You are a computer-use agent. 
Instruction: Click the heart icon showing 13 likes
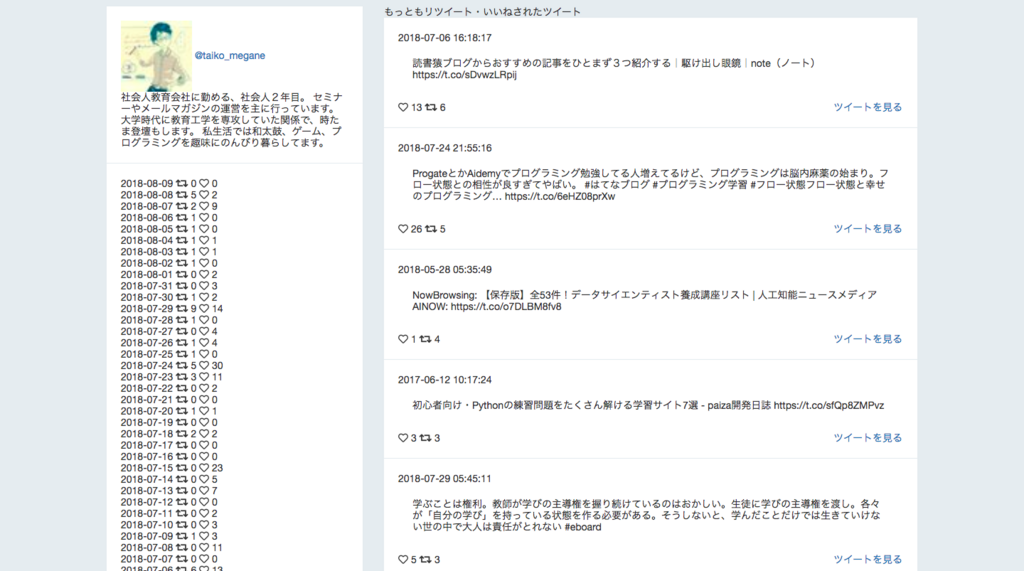pos(403,107)
